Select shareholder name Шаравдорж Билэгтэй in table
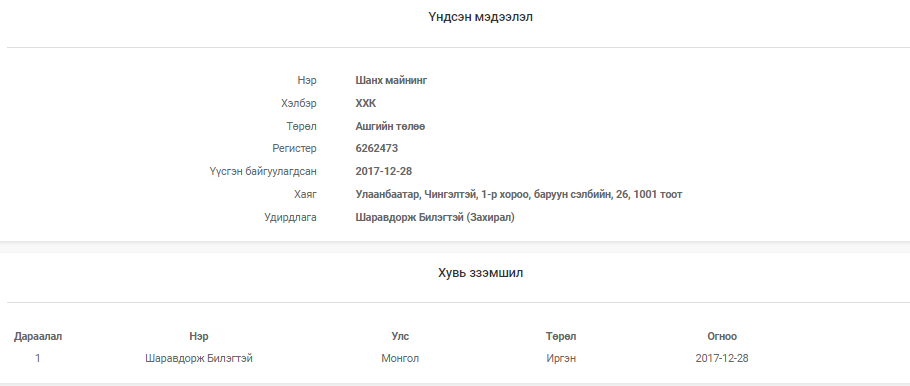 (198, 358)
